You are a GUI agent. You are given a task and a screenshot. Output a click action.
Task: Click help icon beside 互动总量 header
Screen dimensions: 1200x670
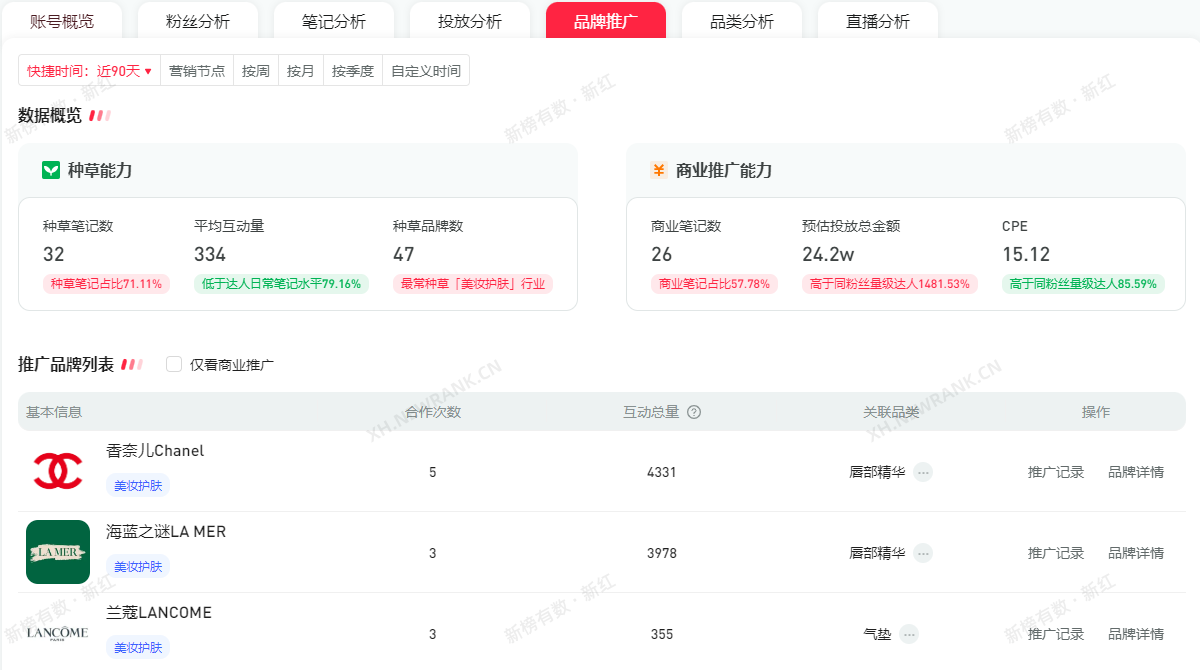694,412
